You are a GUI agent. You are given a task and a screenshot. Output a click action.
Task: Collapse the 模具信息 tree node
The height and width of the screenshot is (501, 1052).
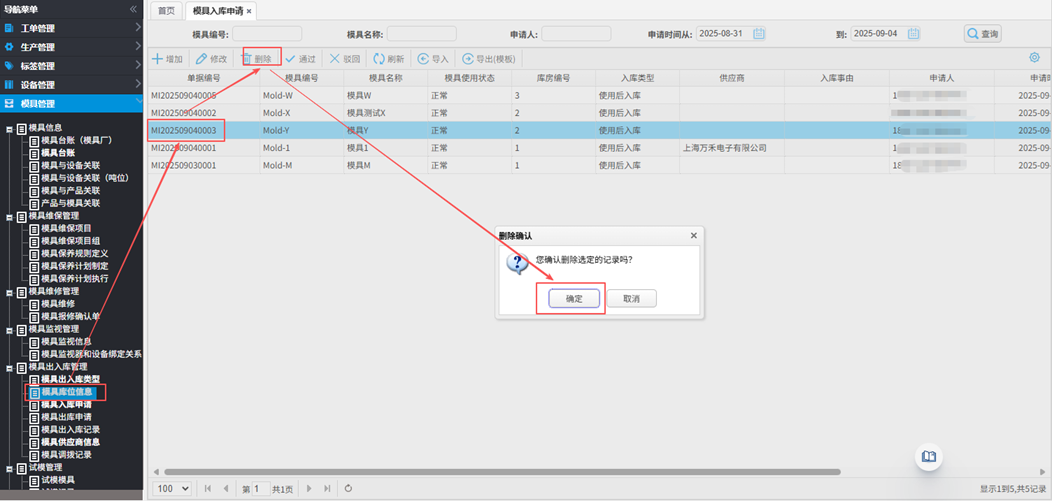(10, 128)
